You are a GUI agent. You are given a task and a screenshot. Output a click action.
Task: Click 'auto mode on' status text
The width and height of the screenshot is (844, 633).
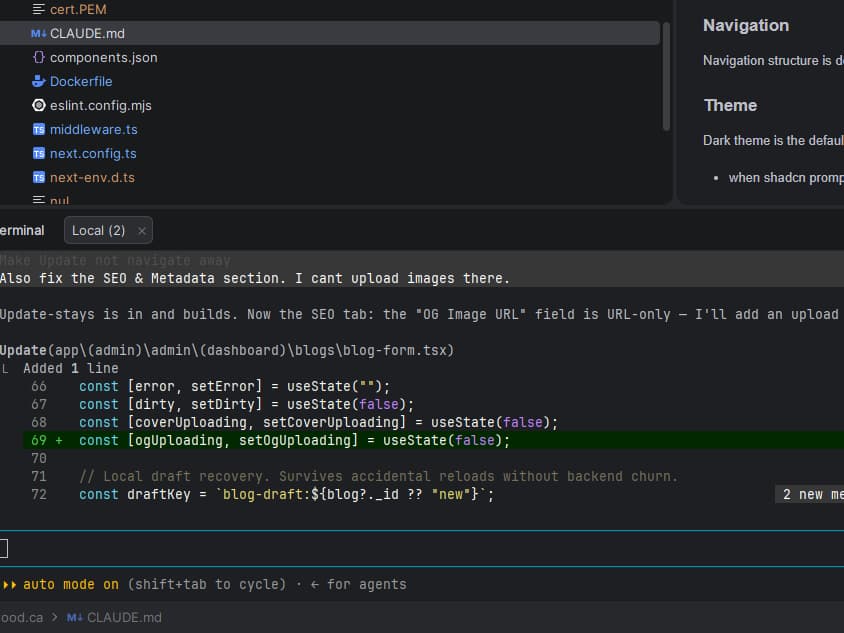tap(71, 584)
